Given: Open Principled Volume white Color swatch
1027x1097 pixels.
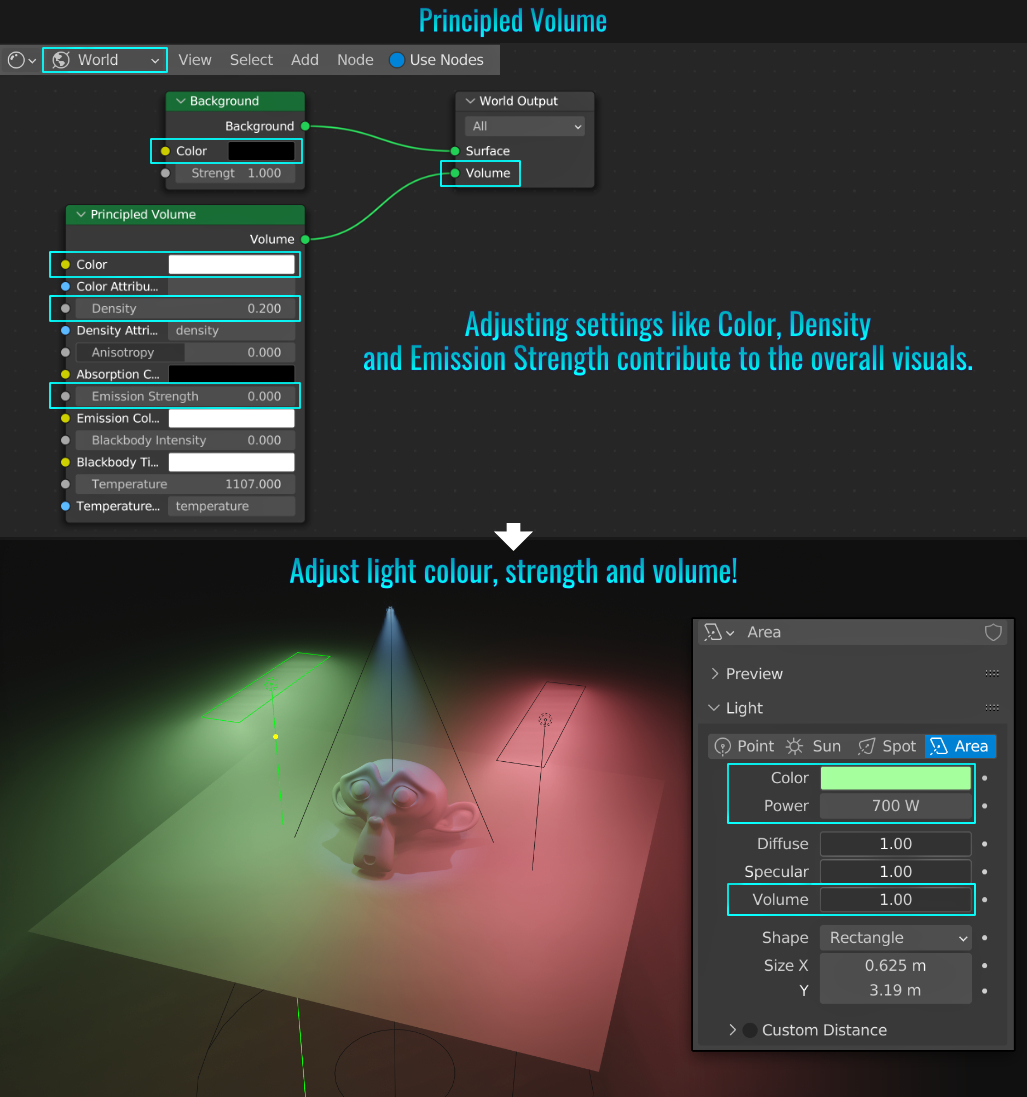Looking at the screenshot, I should (x=232, y=264).
